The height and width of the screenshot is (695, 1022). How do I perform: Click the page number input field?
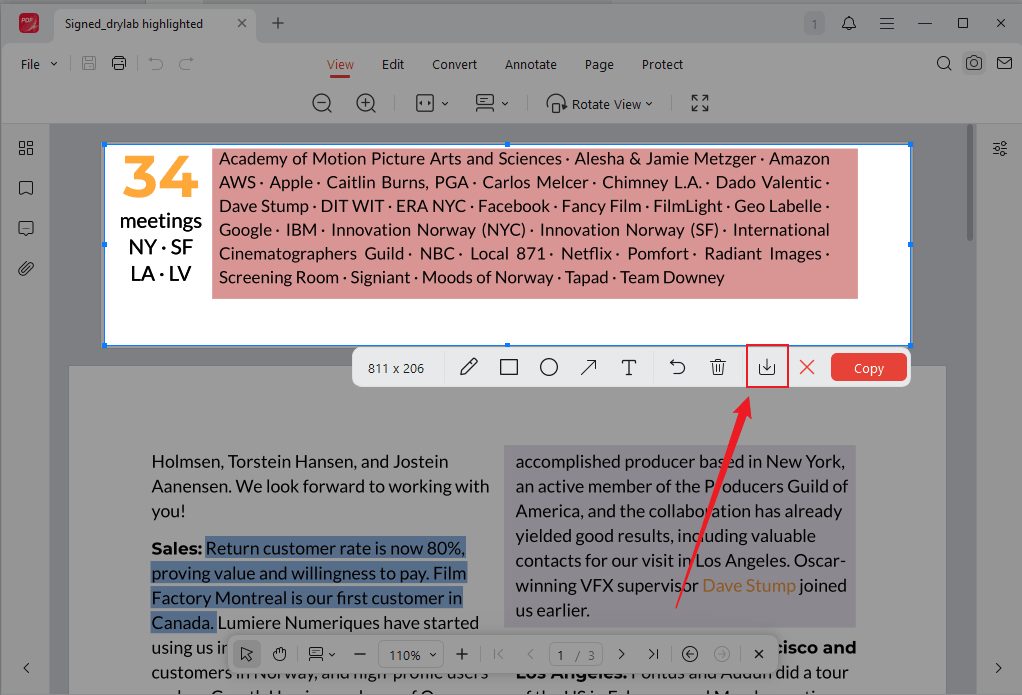(562, 655)
